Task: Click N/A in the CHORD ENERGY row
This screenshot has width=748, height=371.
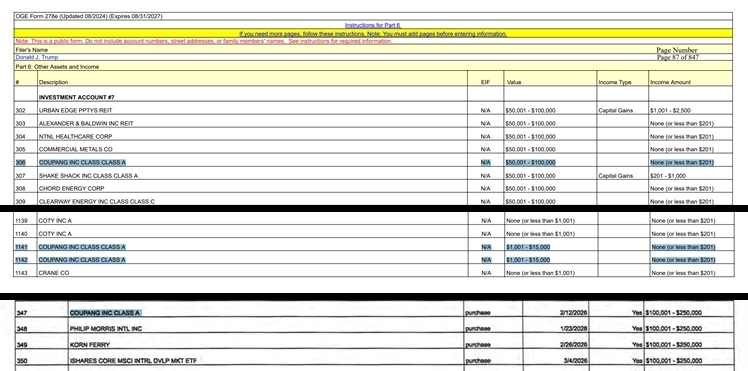Action: (x=486, y=188)
